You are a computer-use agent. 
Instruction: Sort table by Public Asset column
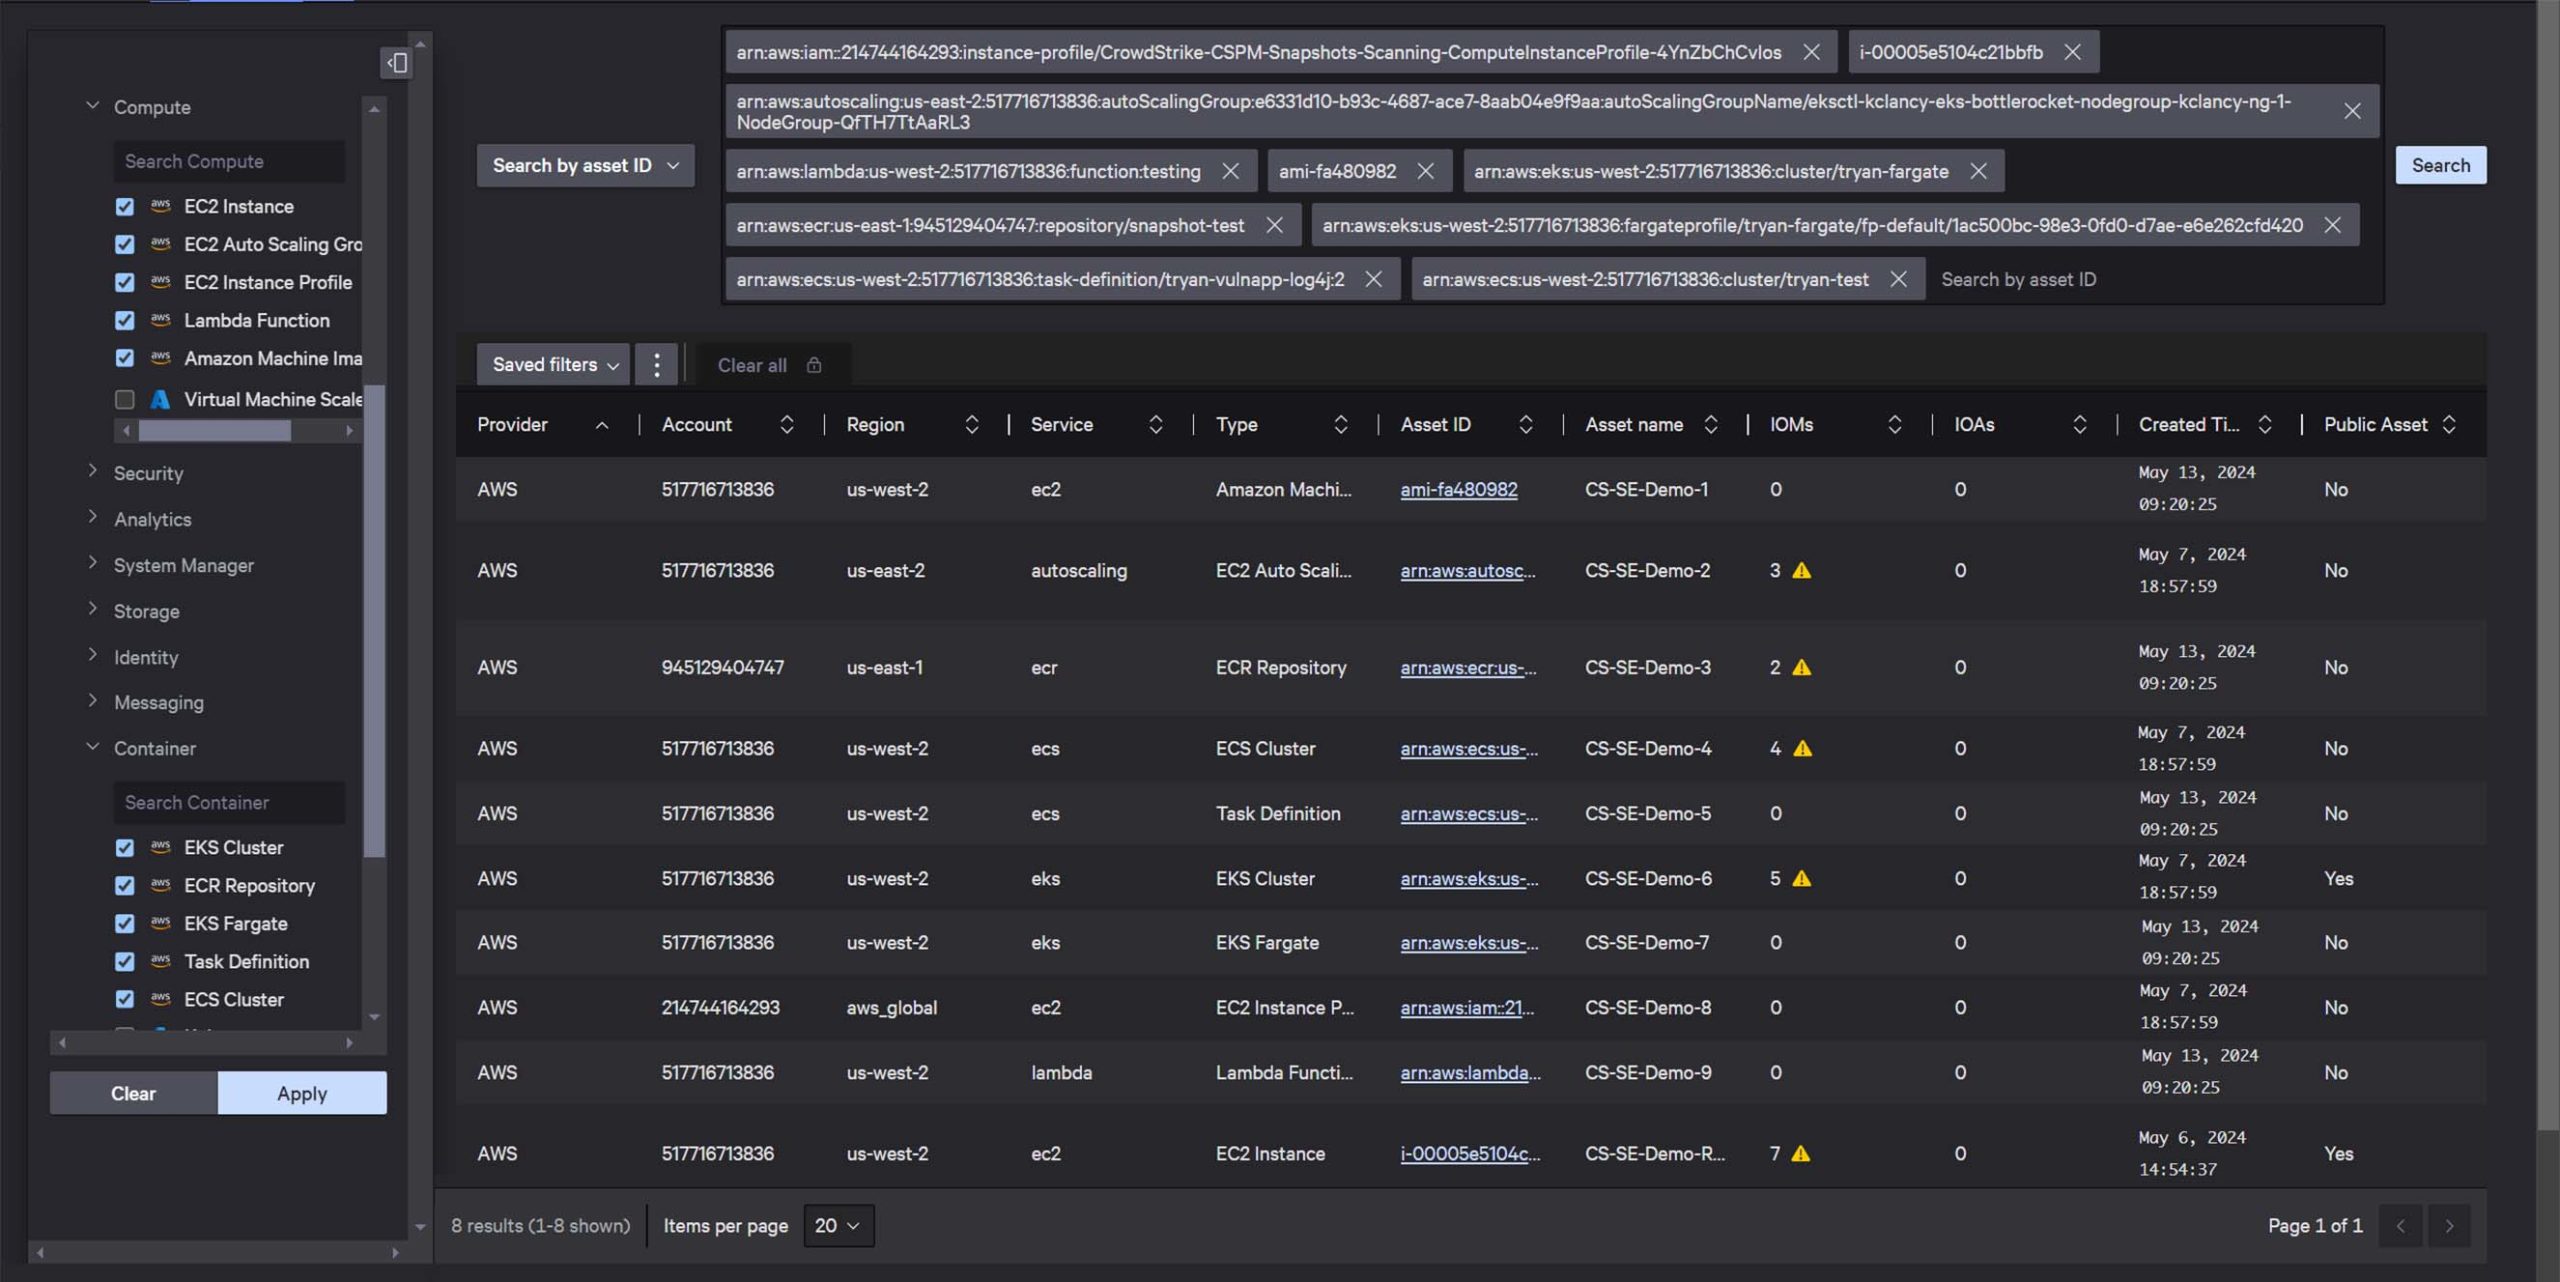click(x=2449, y=425)
